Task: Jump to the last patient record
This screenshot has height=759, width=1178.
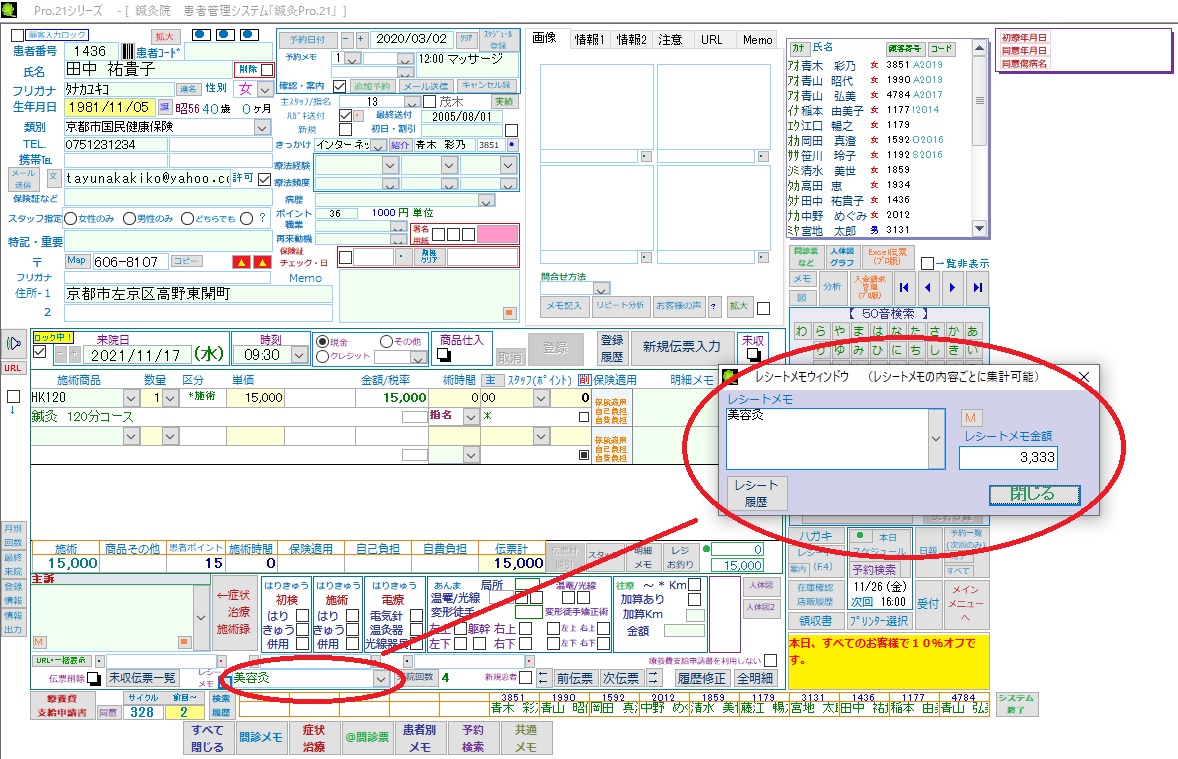Action: [x=977, y=287]
